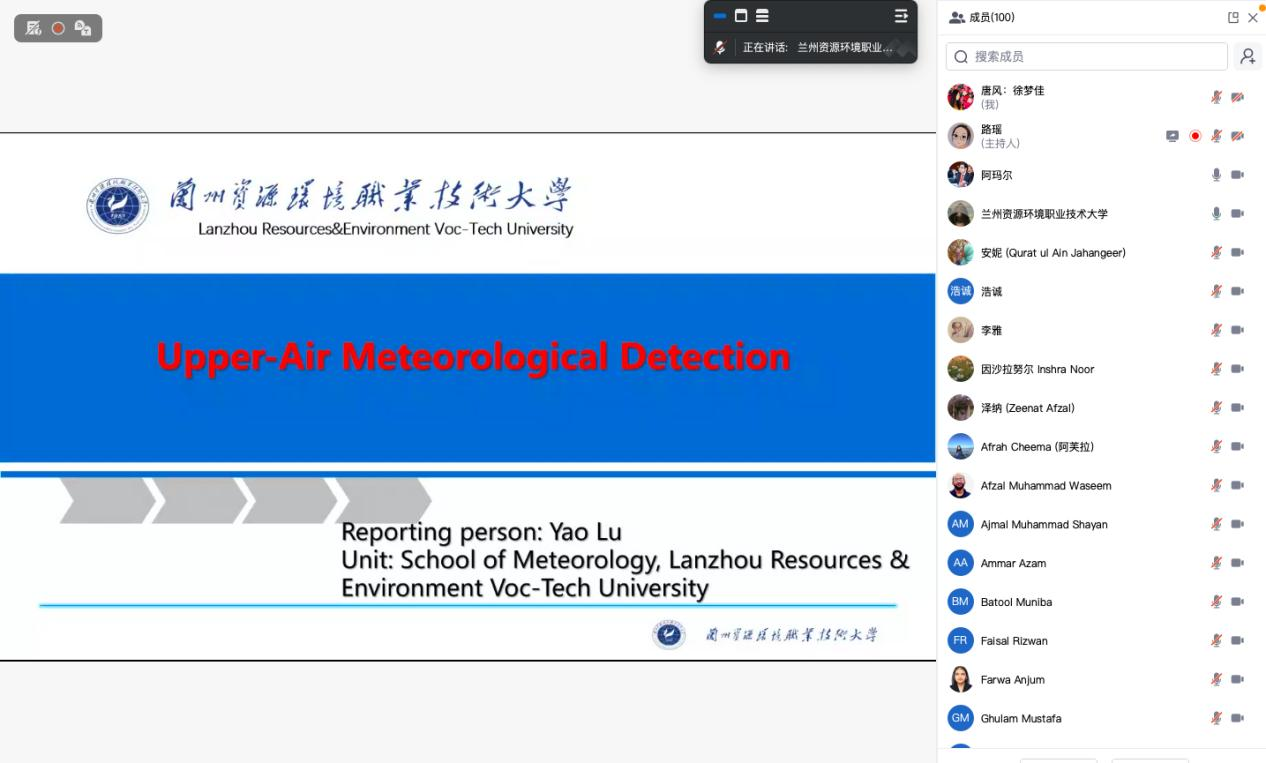Toggle microphone for 唐风：徐梦佳

pos(1217,97)
